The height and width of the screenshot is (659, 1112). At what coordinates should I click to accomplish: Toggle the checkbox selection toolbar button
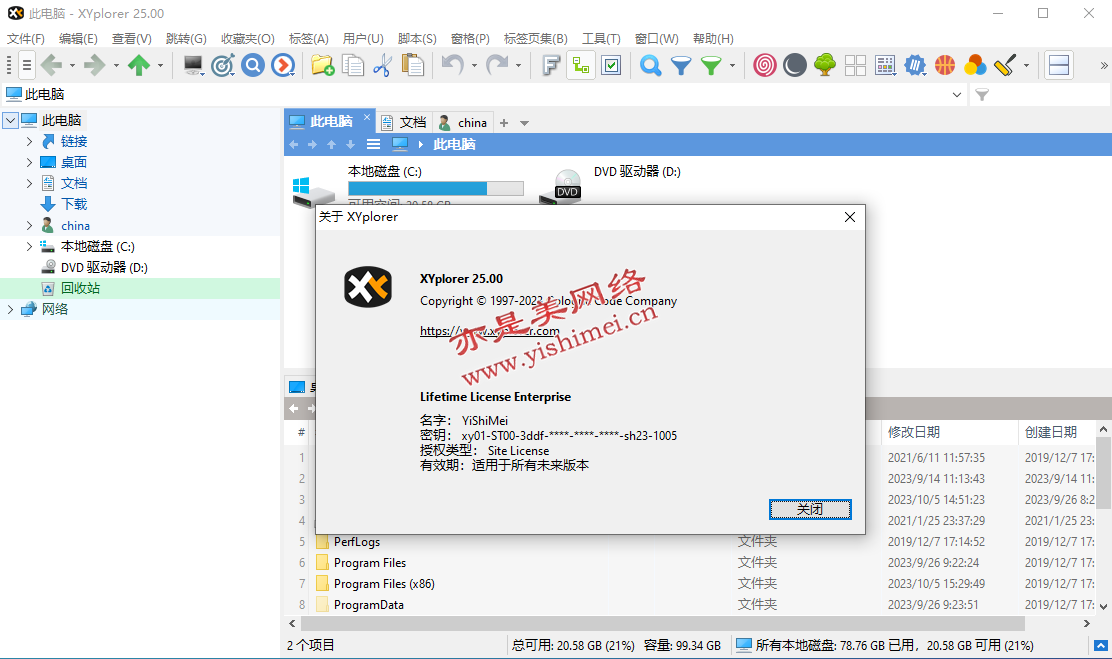pos(611,65)
